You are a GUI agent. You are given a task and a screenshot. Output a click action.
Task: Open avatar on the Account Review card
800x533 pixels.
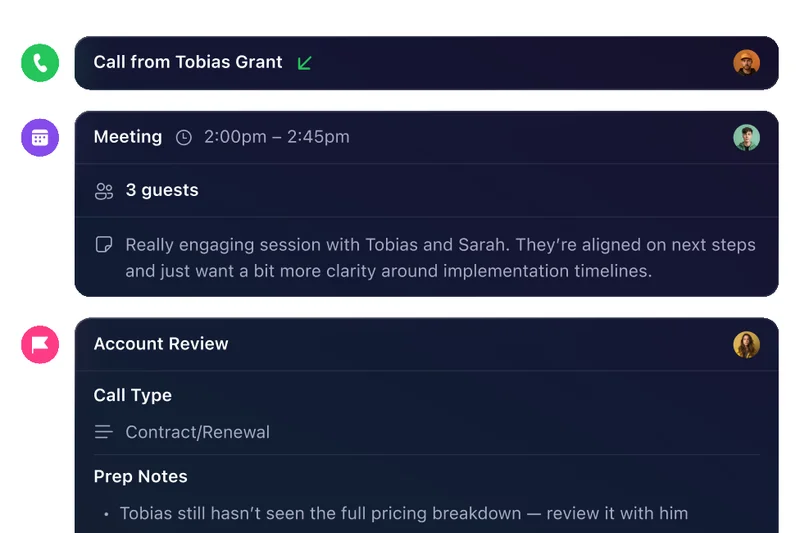pyautogui.click(x=746, y=345)
